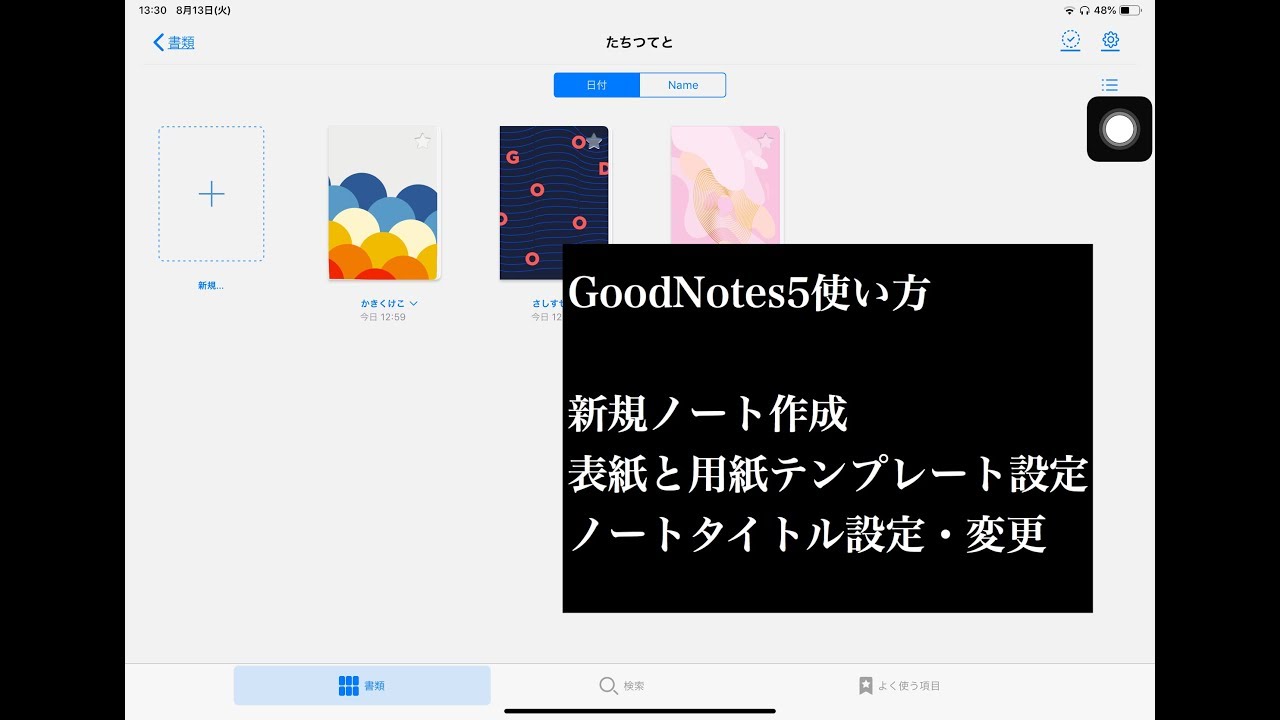Viewport: 1280px width, 720px height.
Task: Open よく使う項目 favorites tab
Action: pos(899,686)
